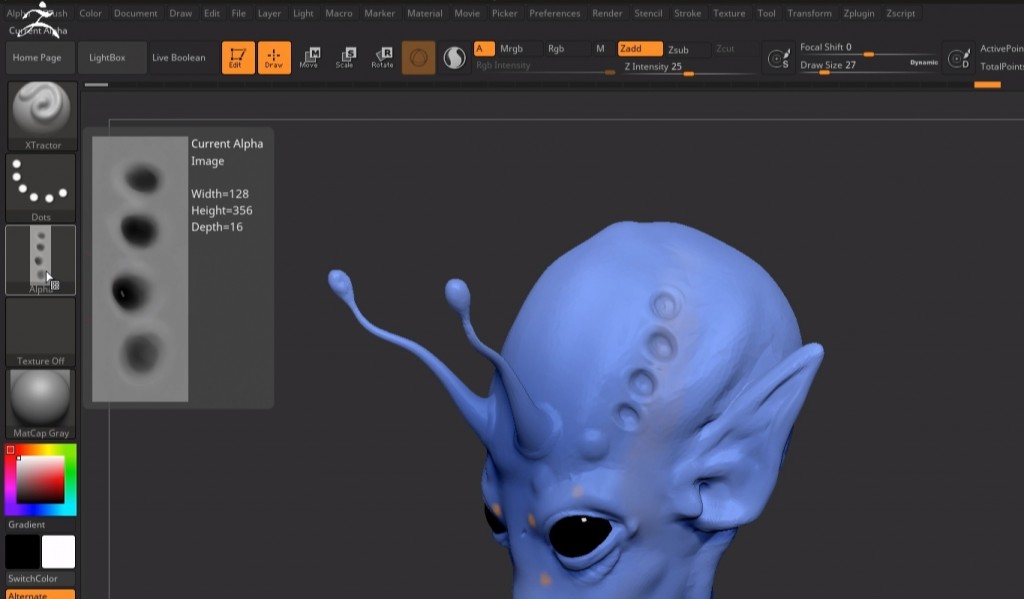
Task: Open the MatCap Gray material picker
Action: [x=41, y=401]
